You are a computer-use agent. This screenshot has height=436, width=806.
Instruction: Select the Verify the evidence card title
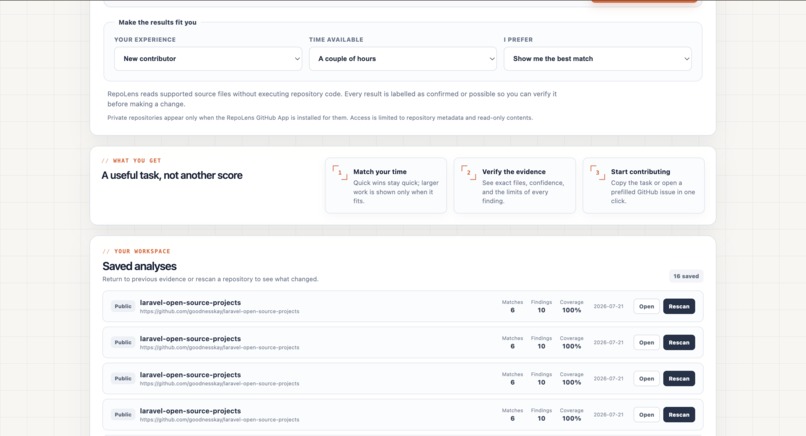click(514, 172)
